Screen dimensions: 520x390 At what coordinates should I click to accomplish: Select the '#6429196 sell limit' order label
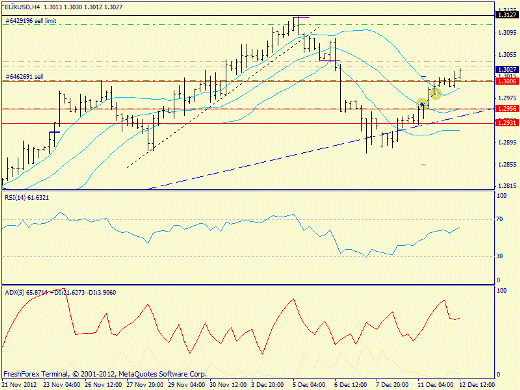click(x=31, y=21)
